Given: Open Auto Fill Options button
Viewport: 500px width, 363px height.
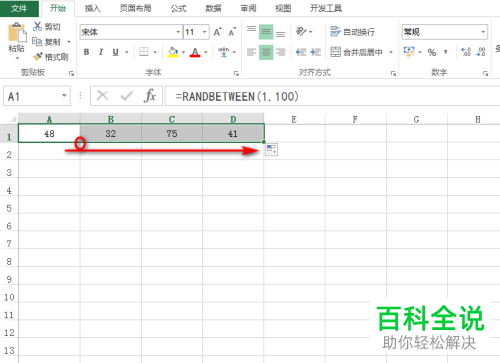Looking at the screenshot, I should 272,150.
